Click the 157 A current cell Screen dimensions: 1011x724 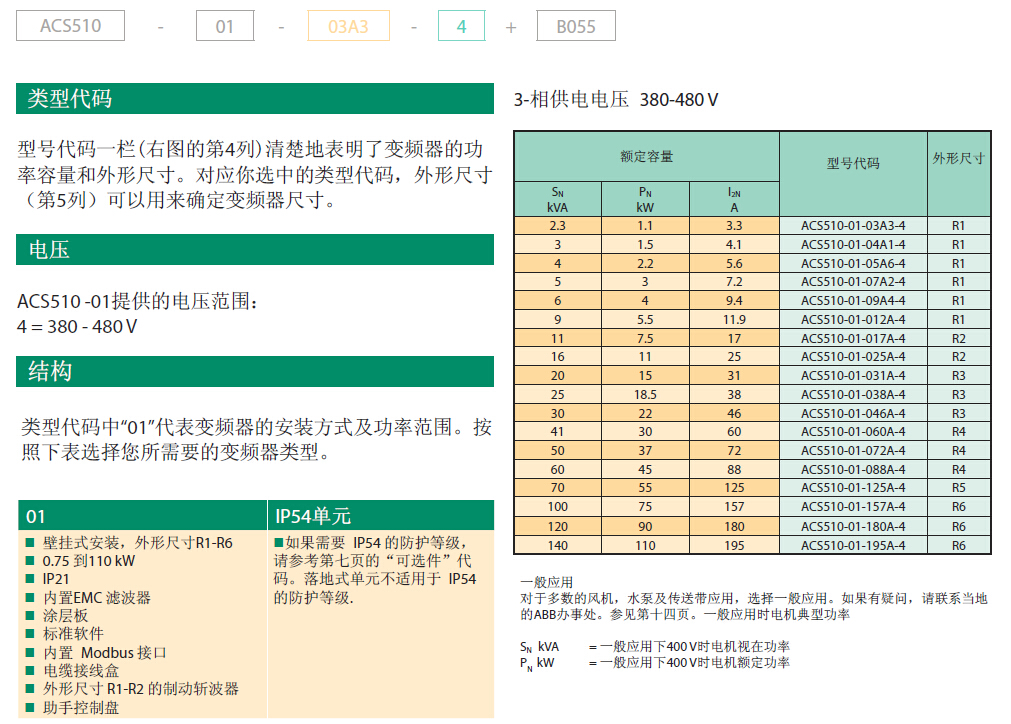tap(734, 507)
